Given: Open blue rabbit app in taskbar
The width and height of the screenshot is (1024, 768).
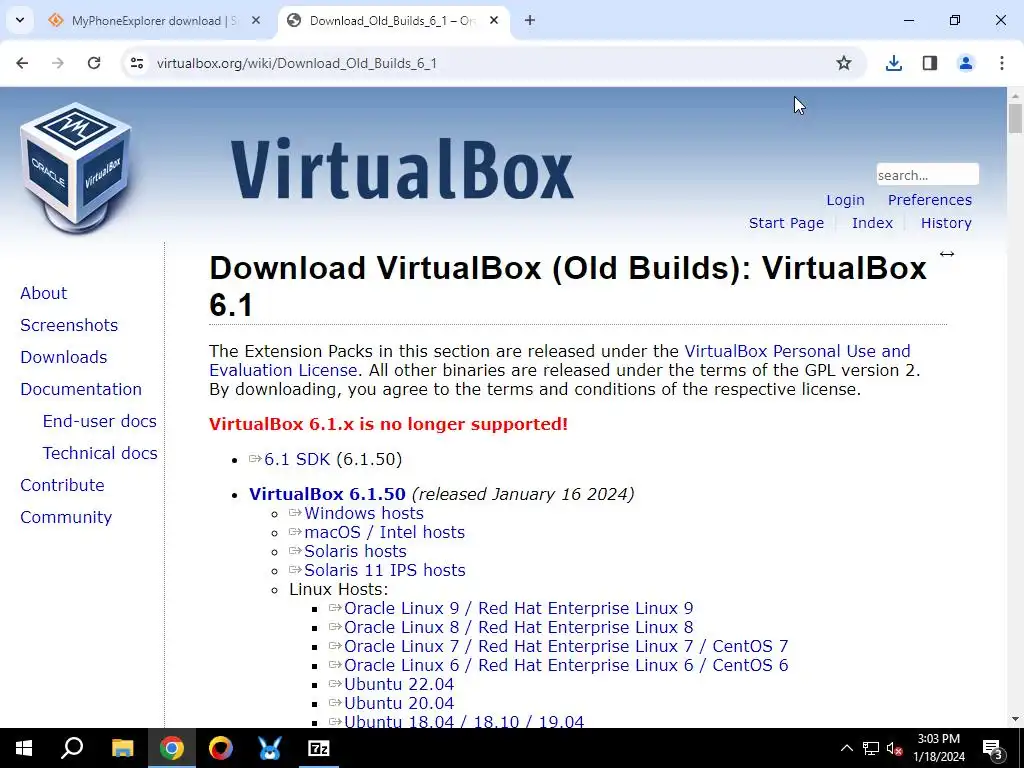Looking at the screenshot, I should [269, 748].
